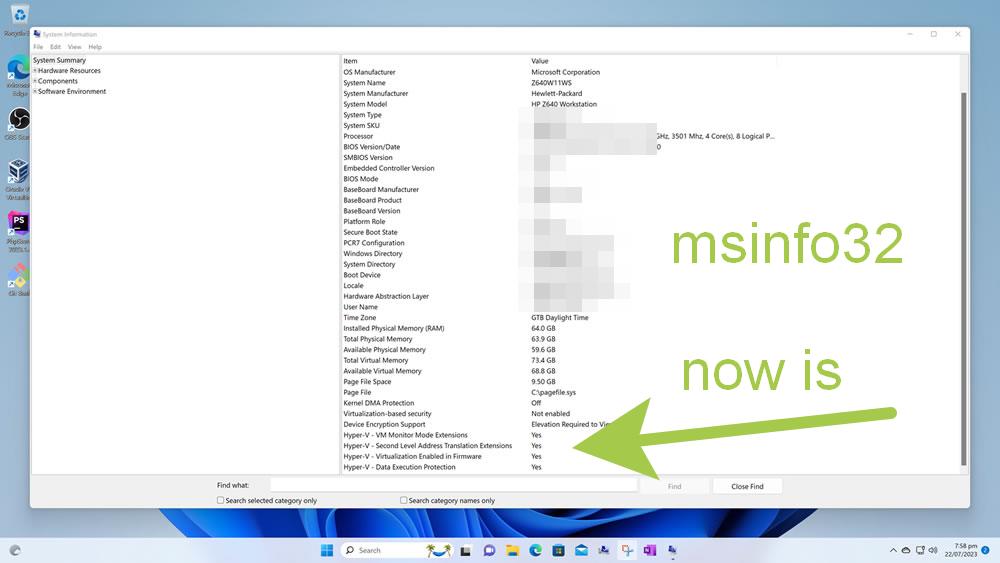Open File Explorer from the taskbar
The height and width of the screenshot is (563, 1000).
[x=512, y=550]
